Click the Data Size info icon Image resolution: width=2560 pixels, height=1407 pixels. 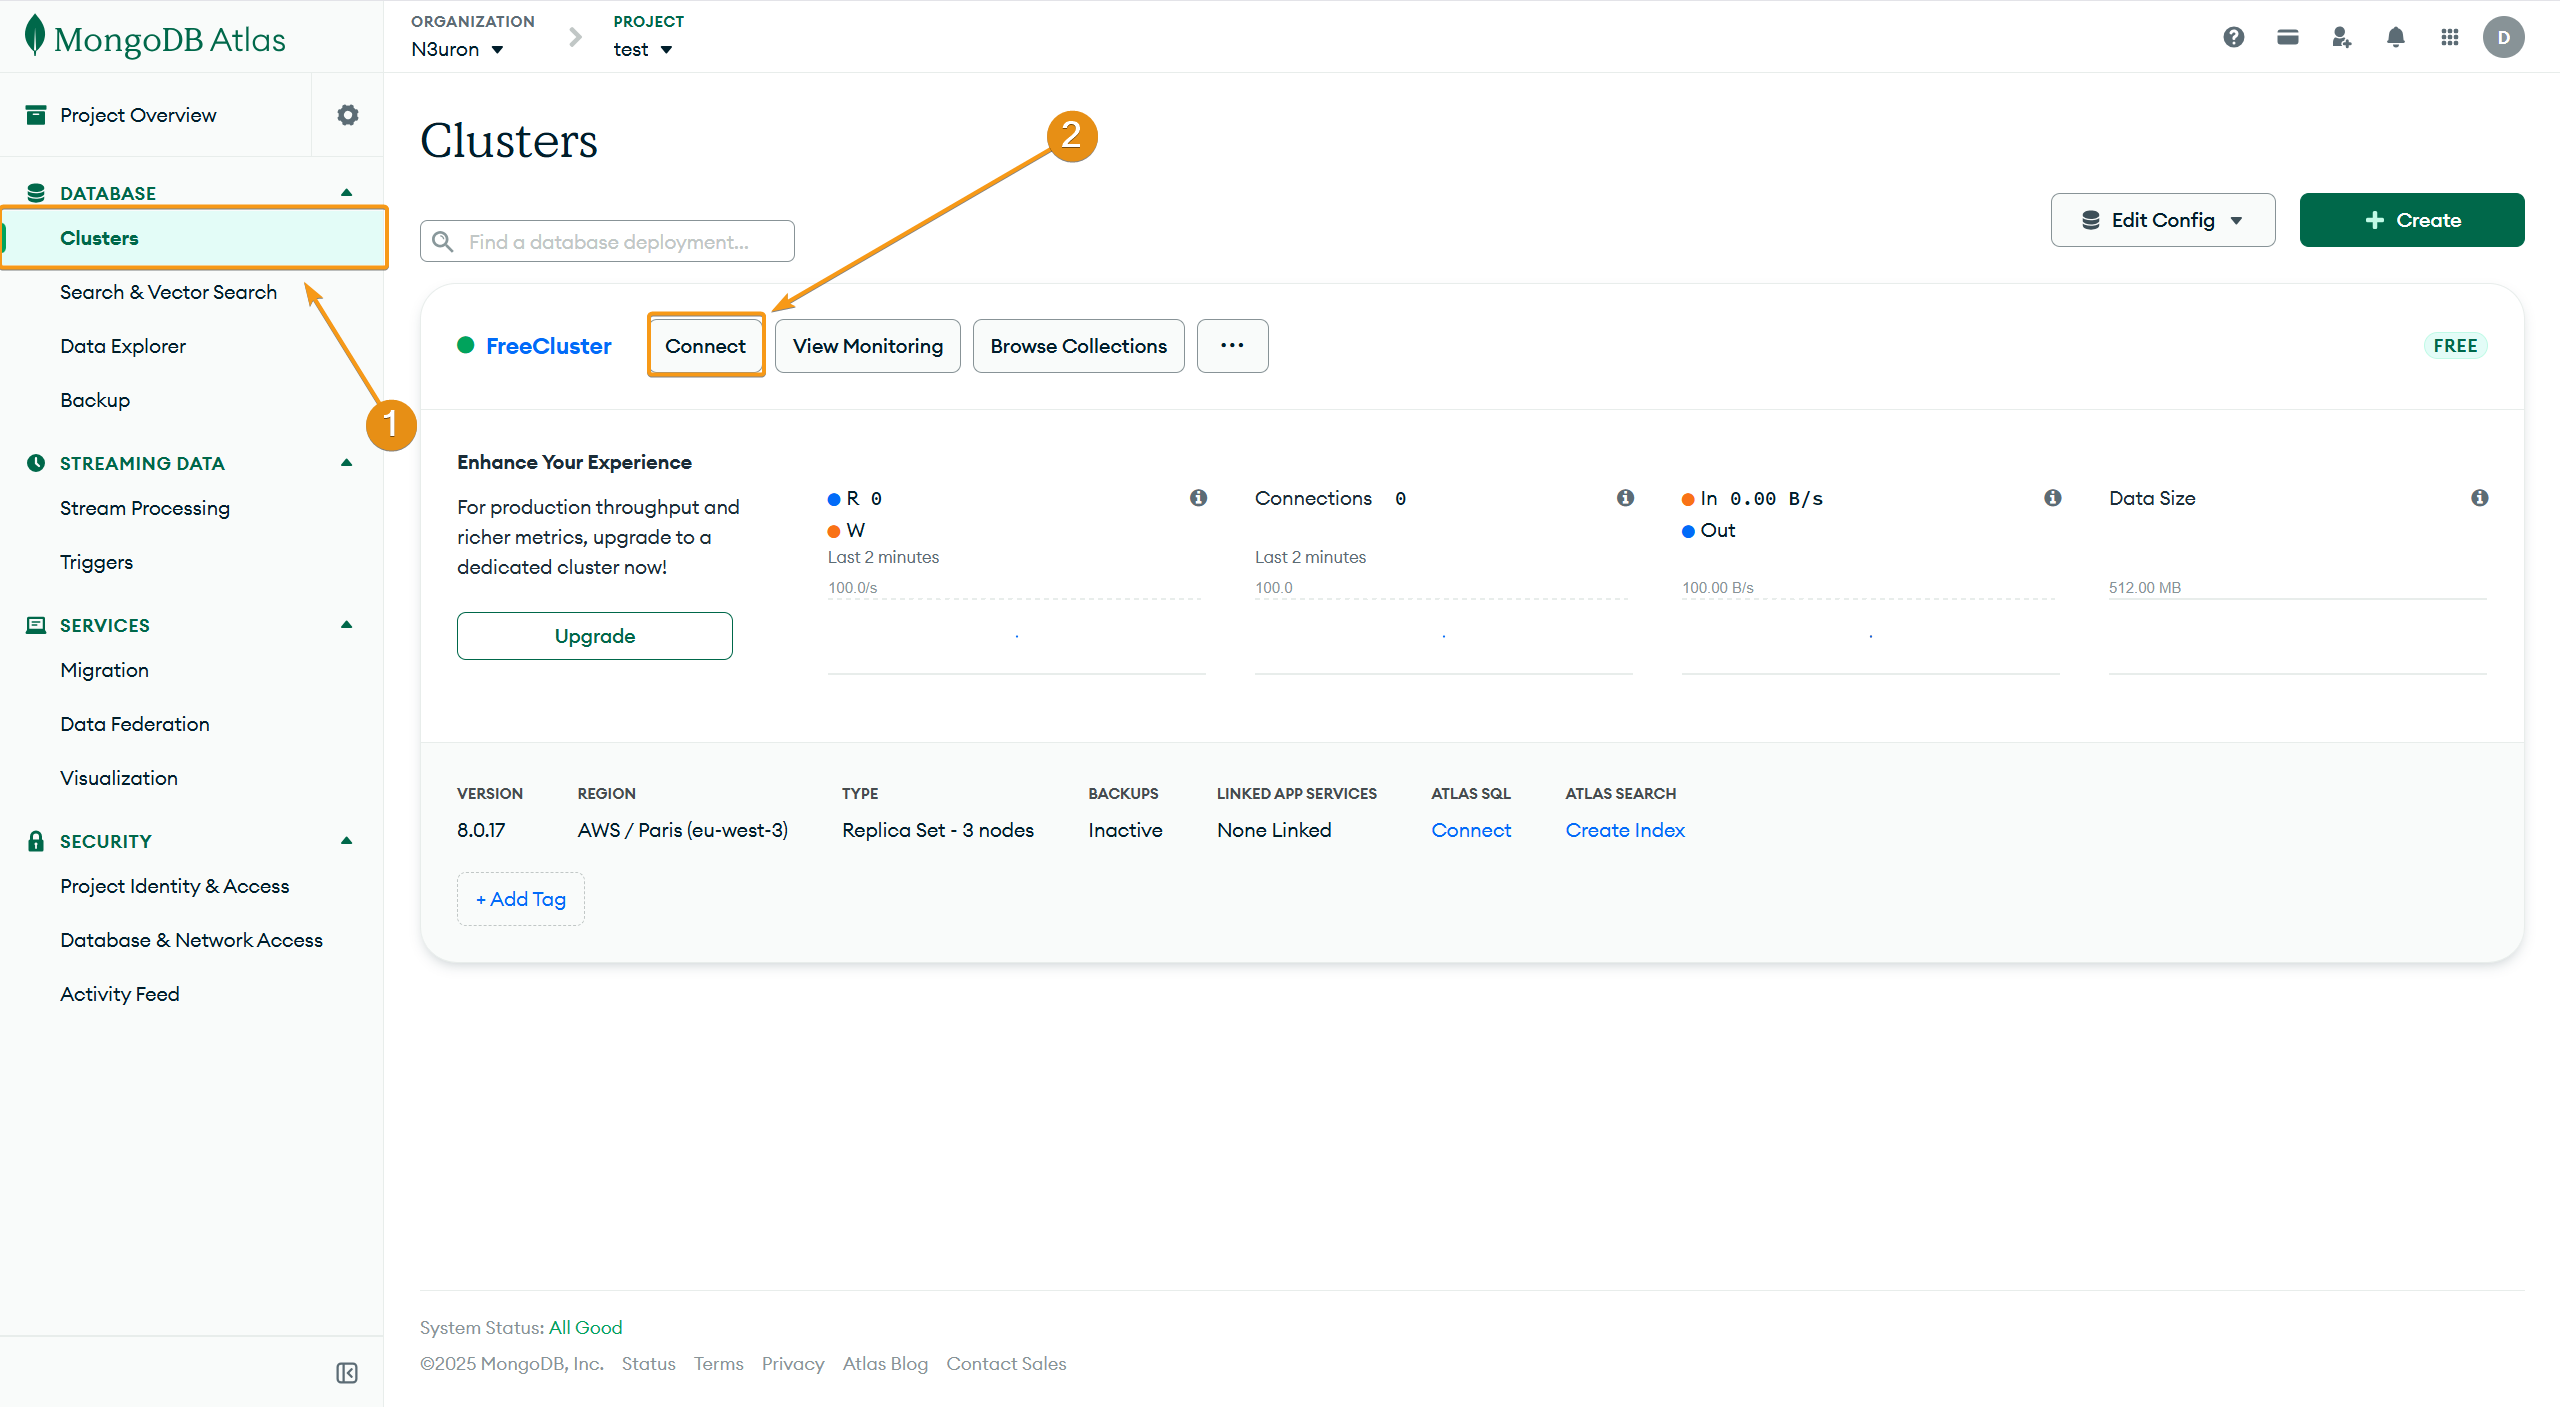2479,498
